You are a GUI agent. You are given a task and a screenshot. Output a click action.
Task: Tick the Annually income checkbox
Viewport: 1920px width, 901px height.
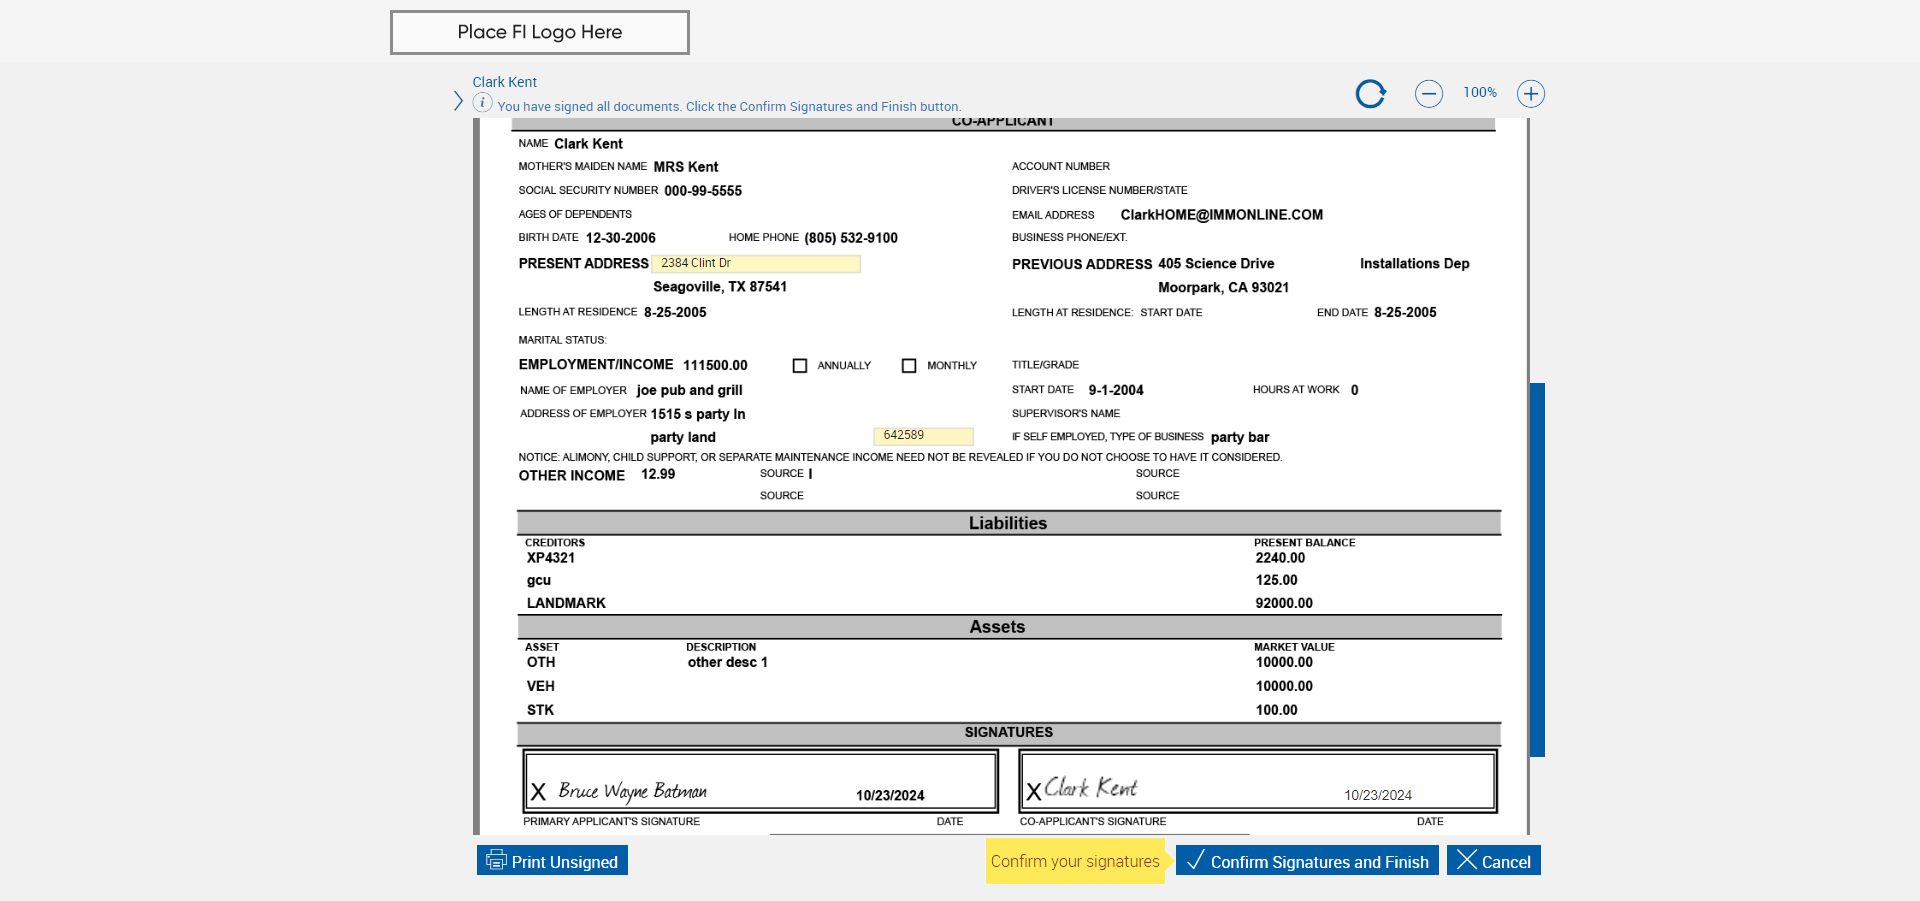point(800,366)
